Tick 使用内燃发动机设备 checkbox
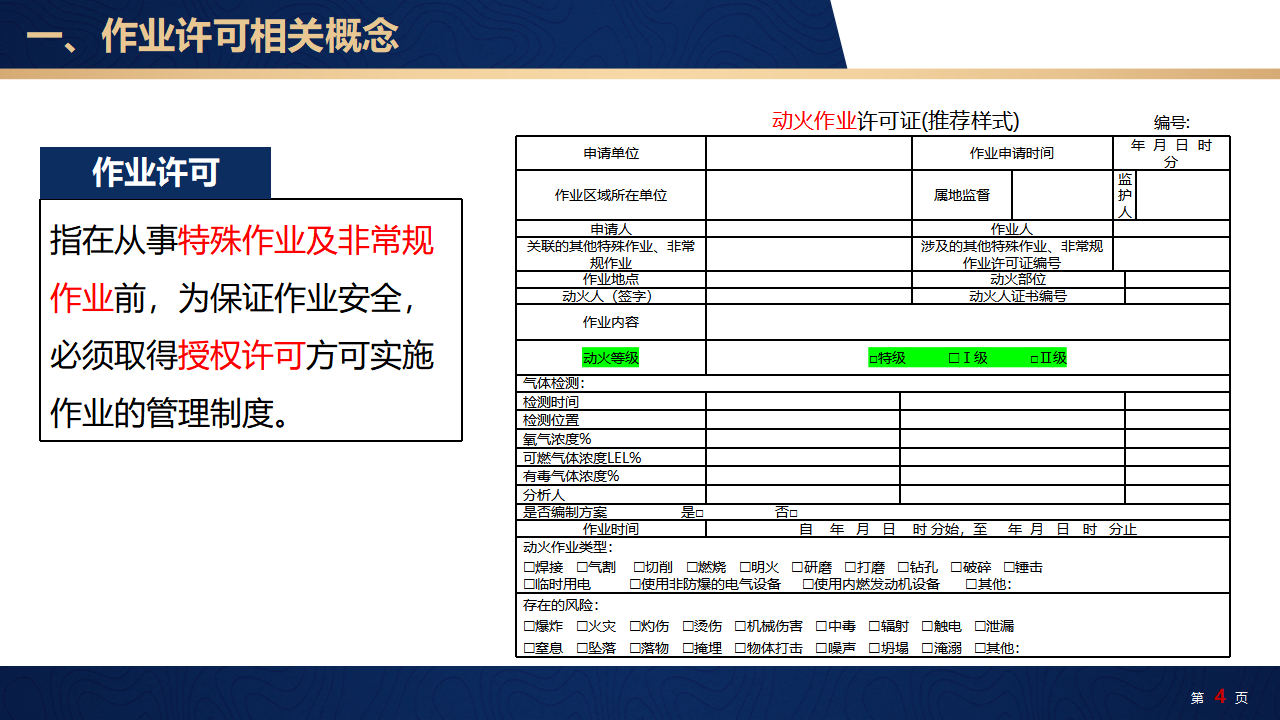 point(808,585)
